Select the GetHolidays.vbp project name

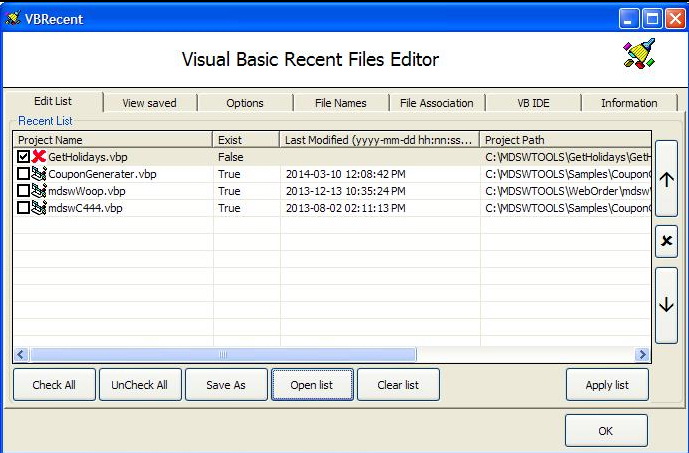(x=87, y=157)
